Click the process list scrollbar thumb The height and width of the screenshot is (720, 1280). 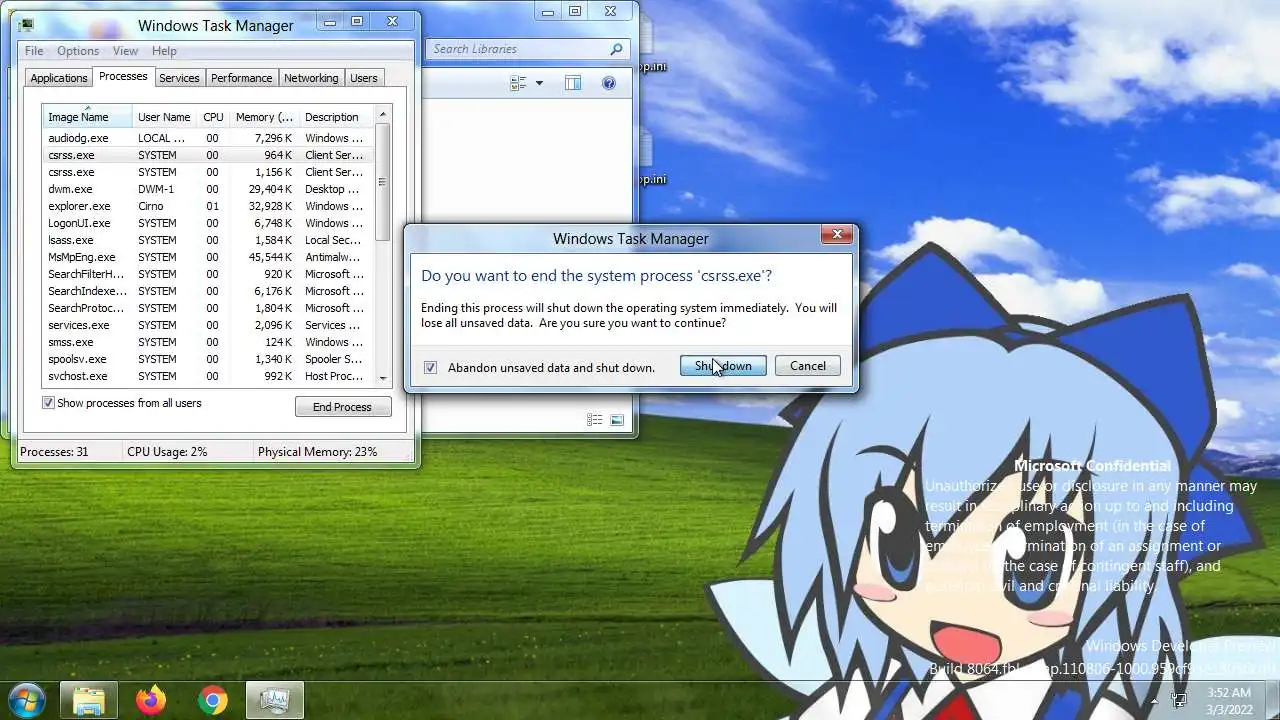click(x=382, y=182)
